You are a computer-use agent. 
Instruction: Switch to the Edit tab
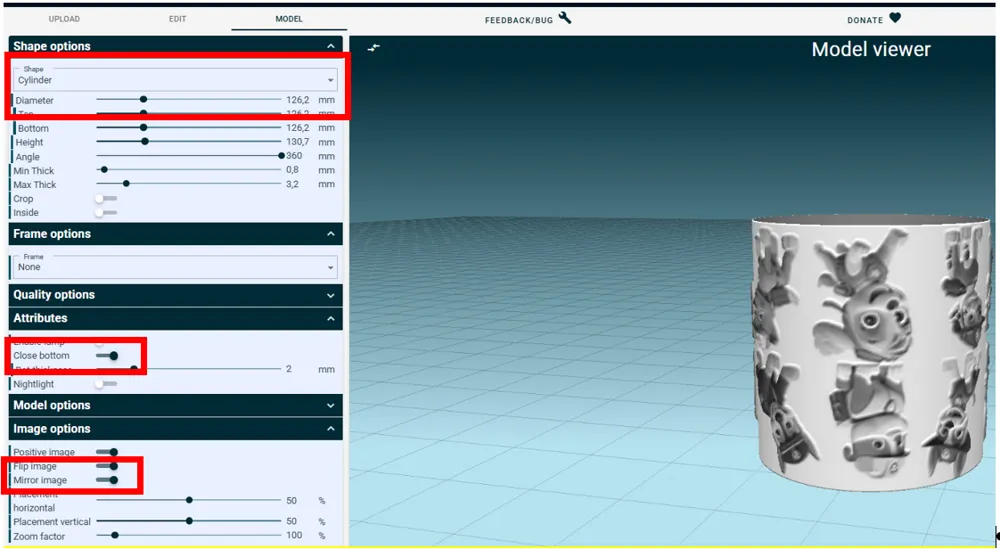click(177, 19)
